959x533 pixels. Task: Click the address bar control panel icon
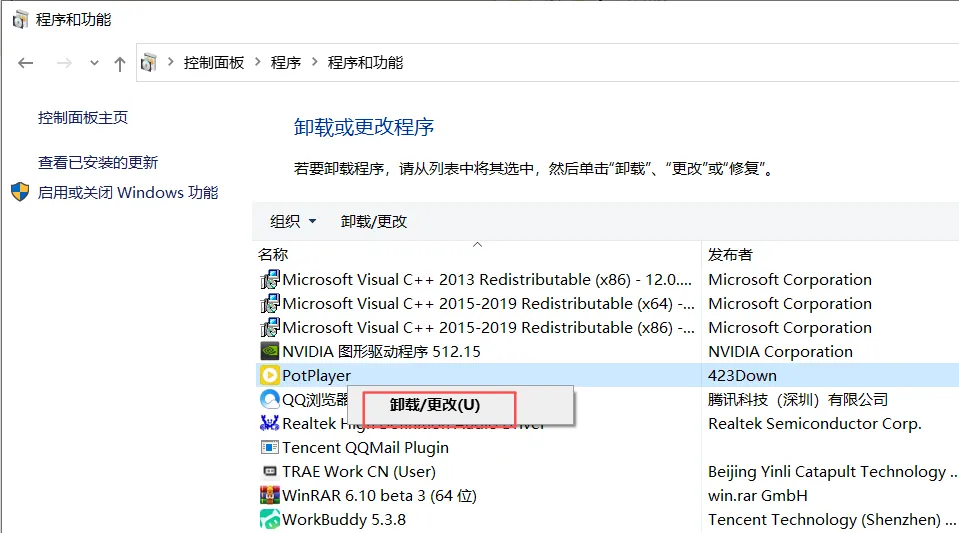click(149, 62)
